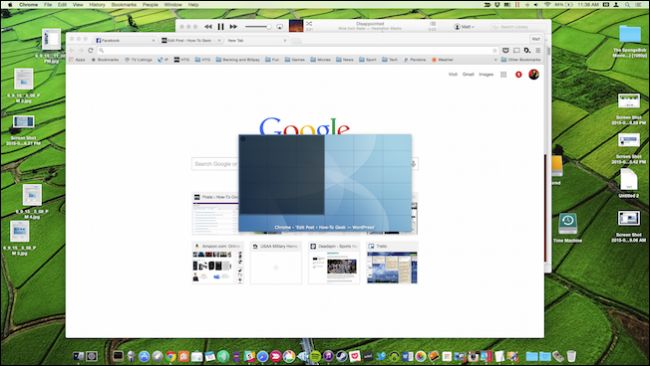650x366 pixels.
Task: Skip to next track in iTunes
Action: point(233,27)
